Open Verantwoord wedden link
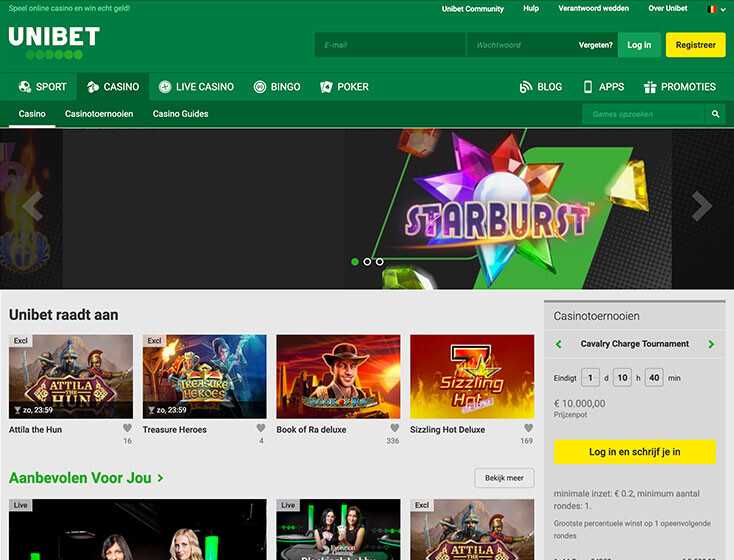Screen dimensions: 734x560 coord(593,8)
